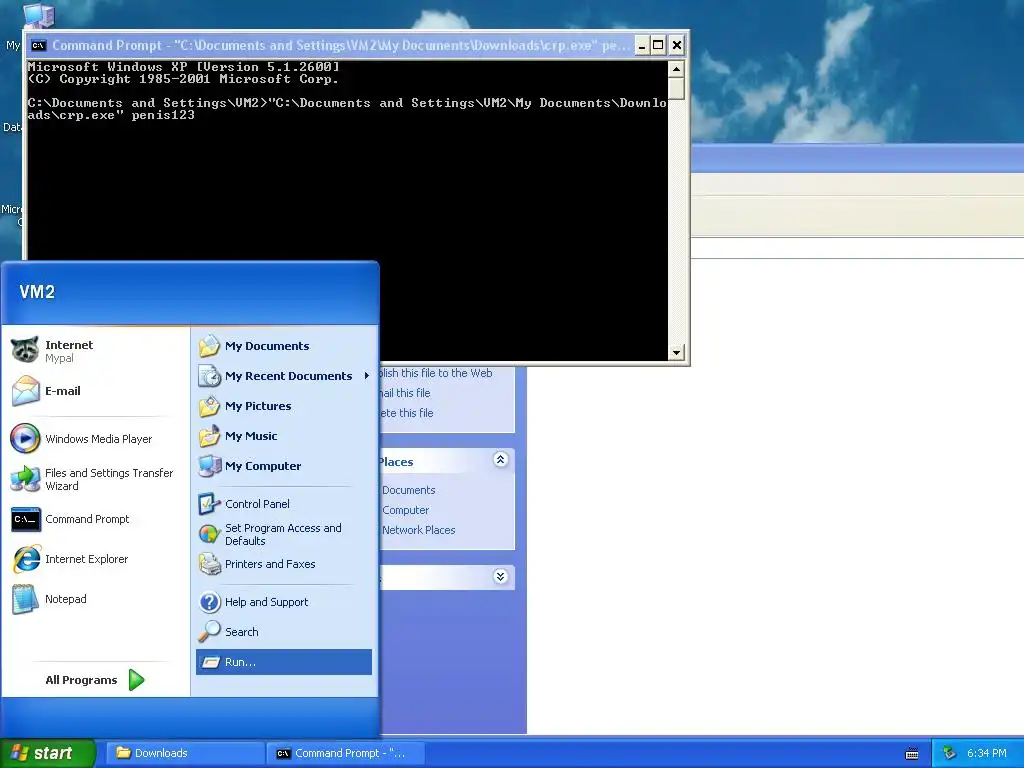Minimize the Command Prompt window
The image size is (1024, 768).
pos(642,46)
